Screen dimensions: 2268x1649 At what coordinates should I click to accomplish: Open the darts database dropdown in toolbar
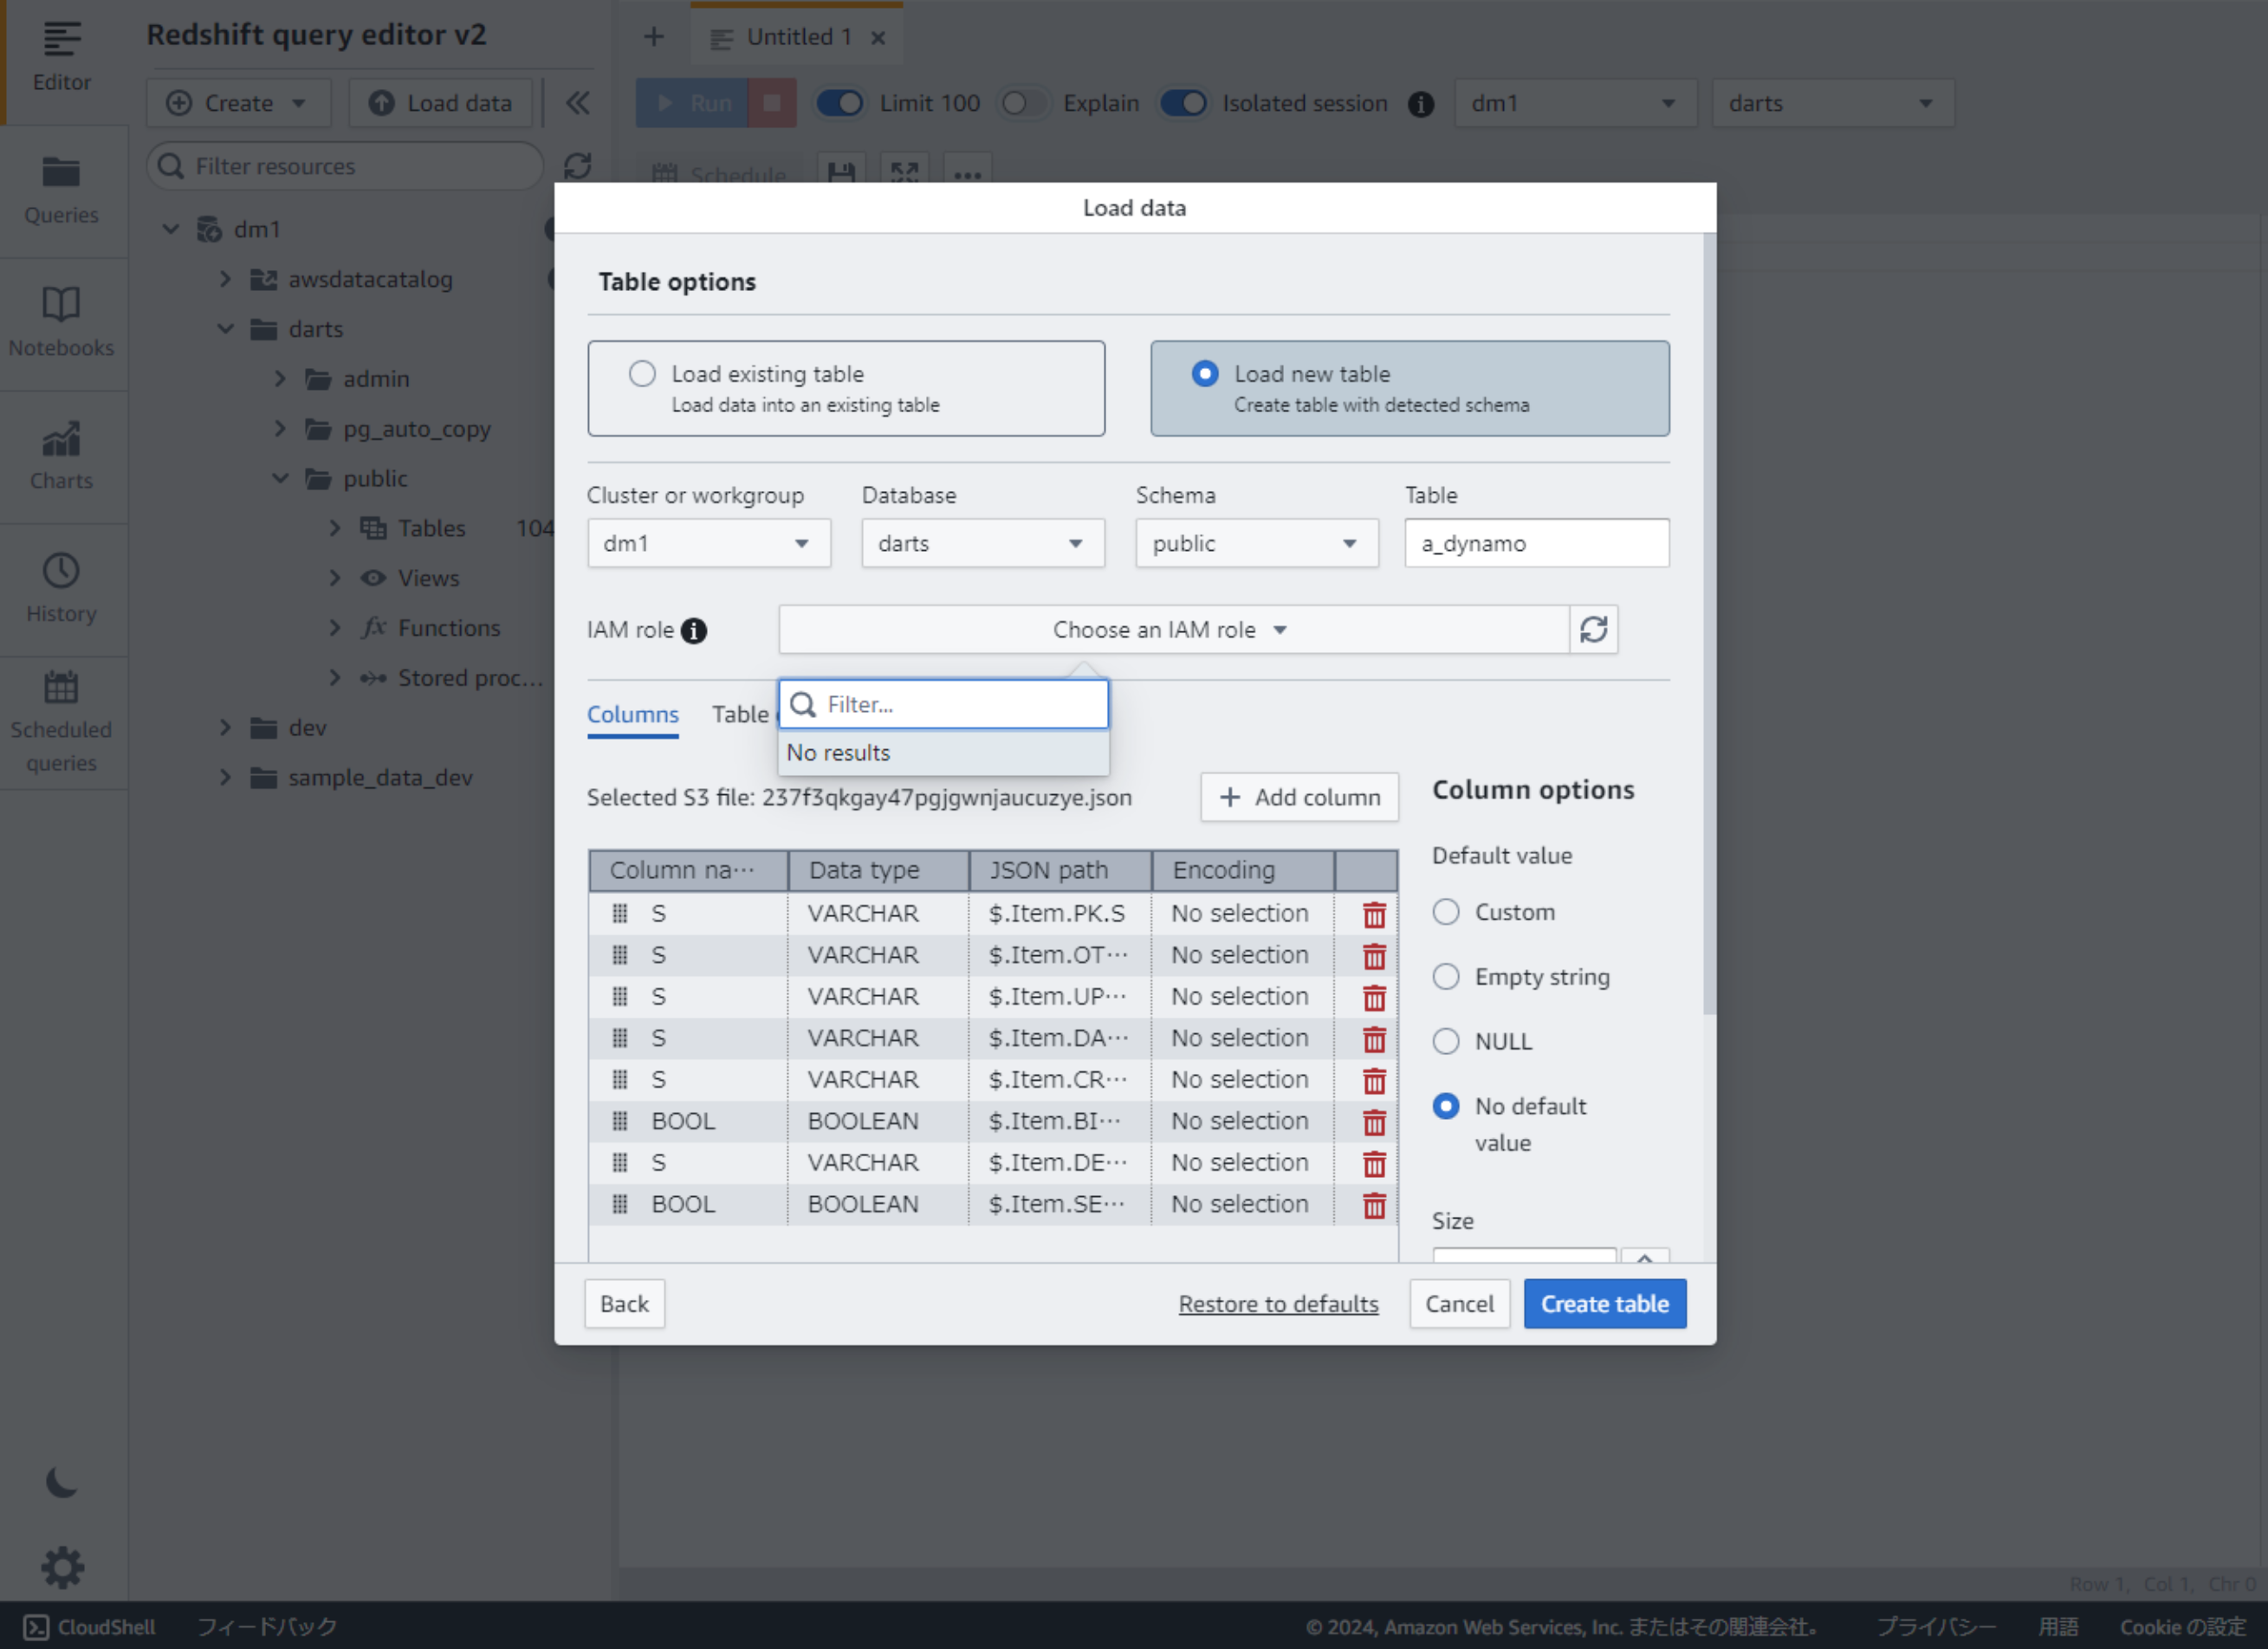pos(1833,103)
